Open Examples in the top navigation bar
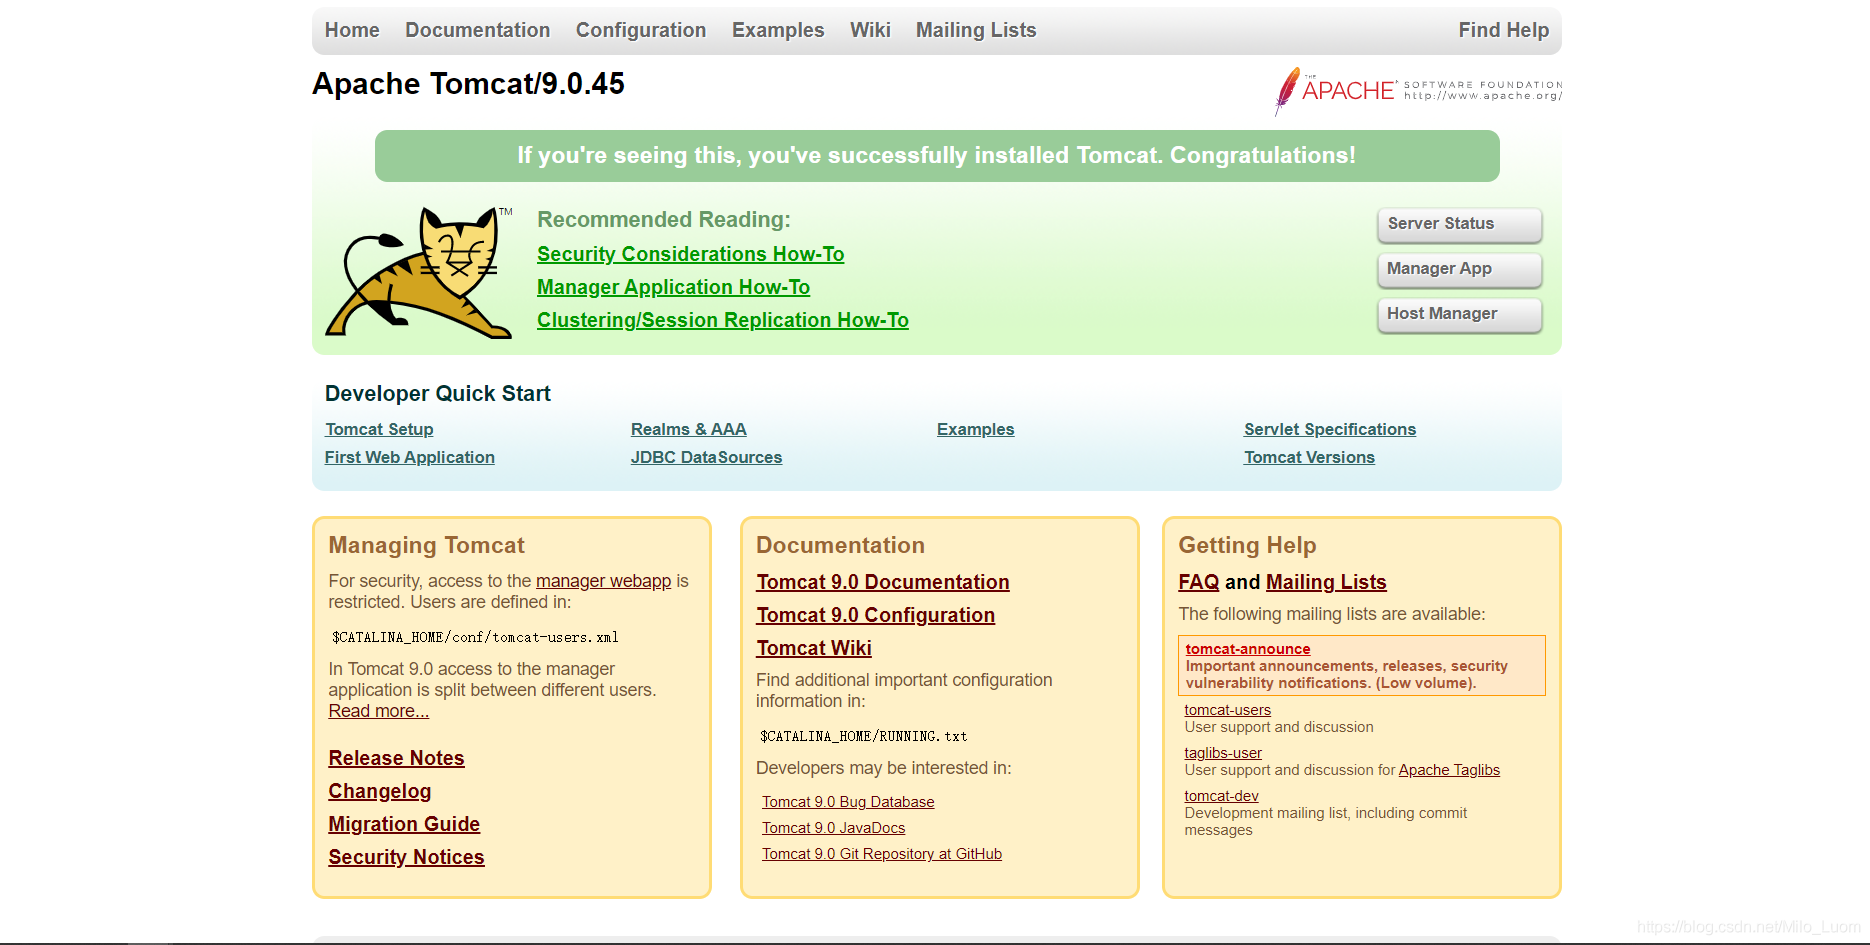Image resolution: width=1870 pixels, height=945 pixels. pos(778,30)
